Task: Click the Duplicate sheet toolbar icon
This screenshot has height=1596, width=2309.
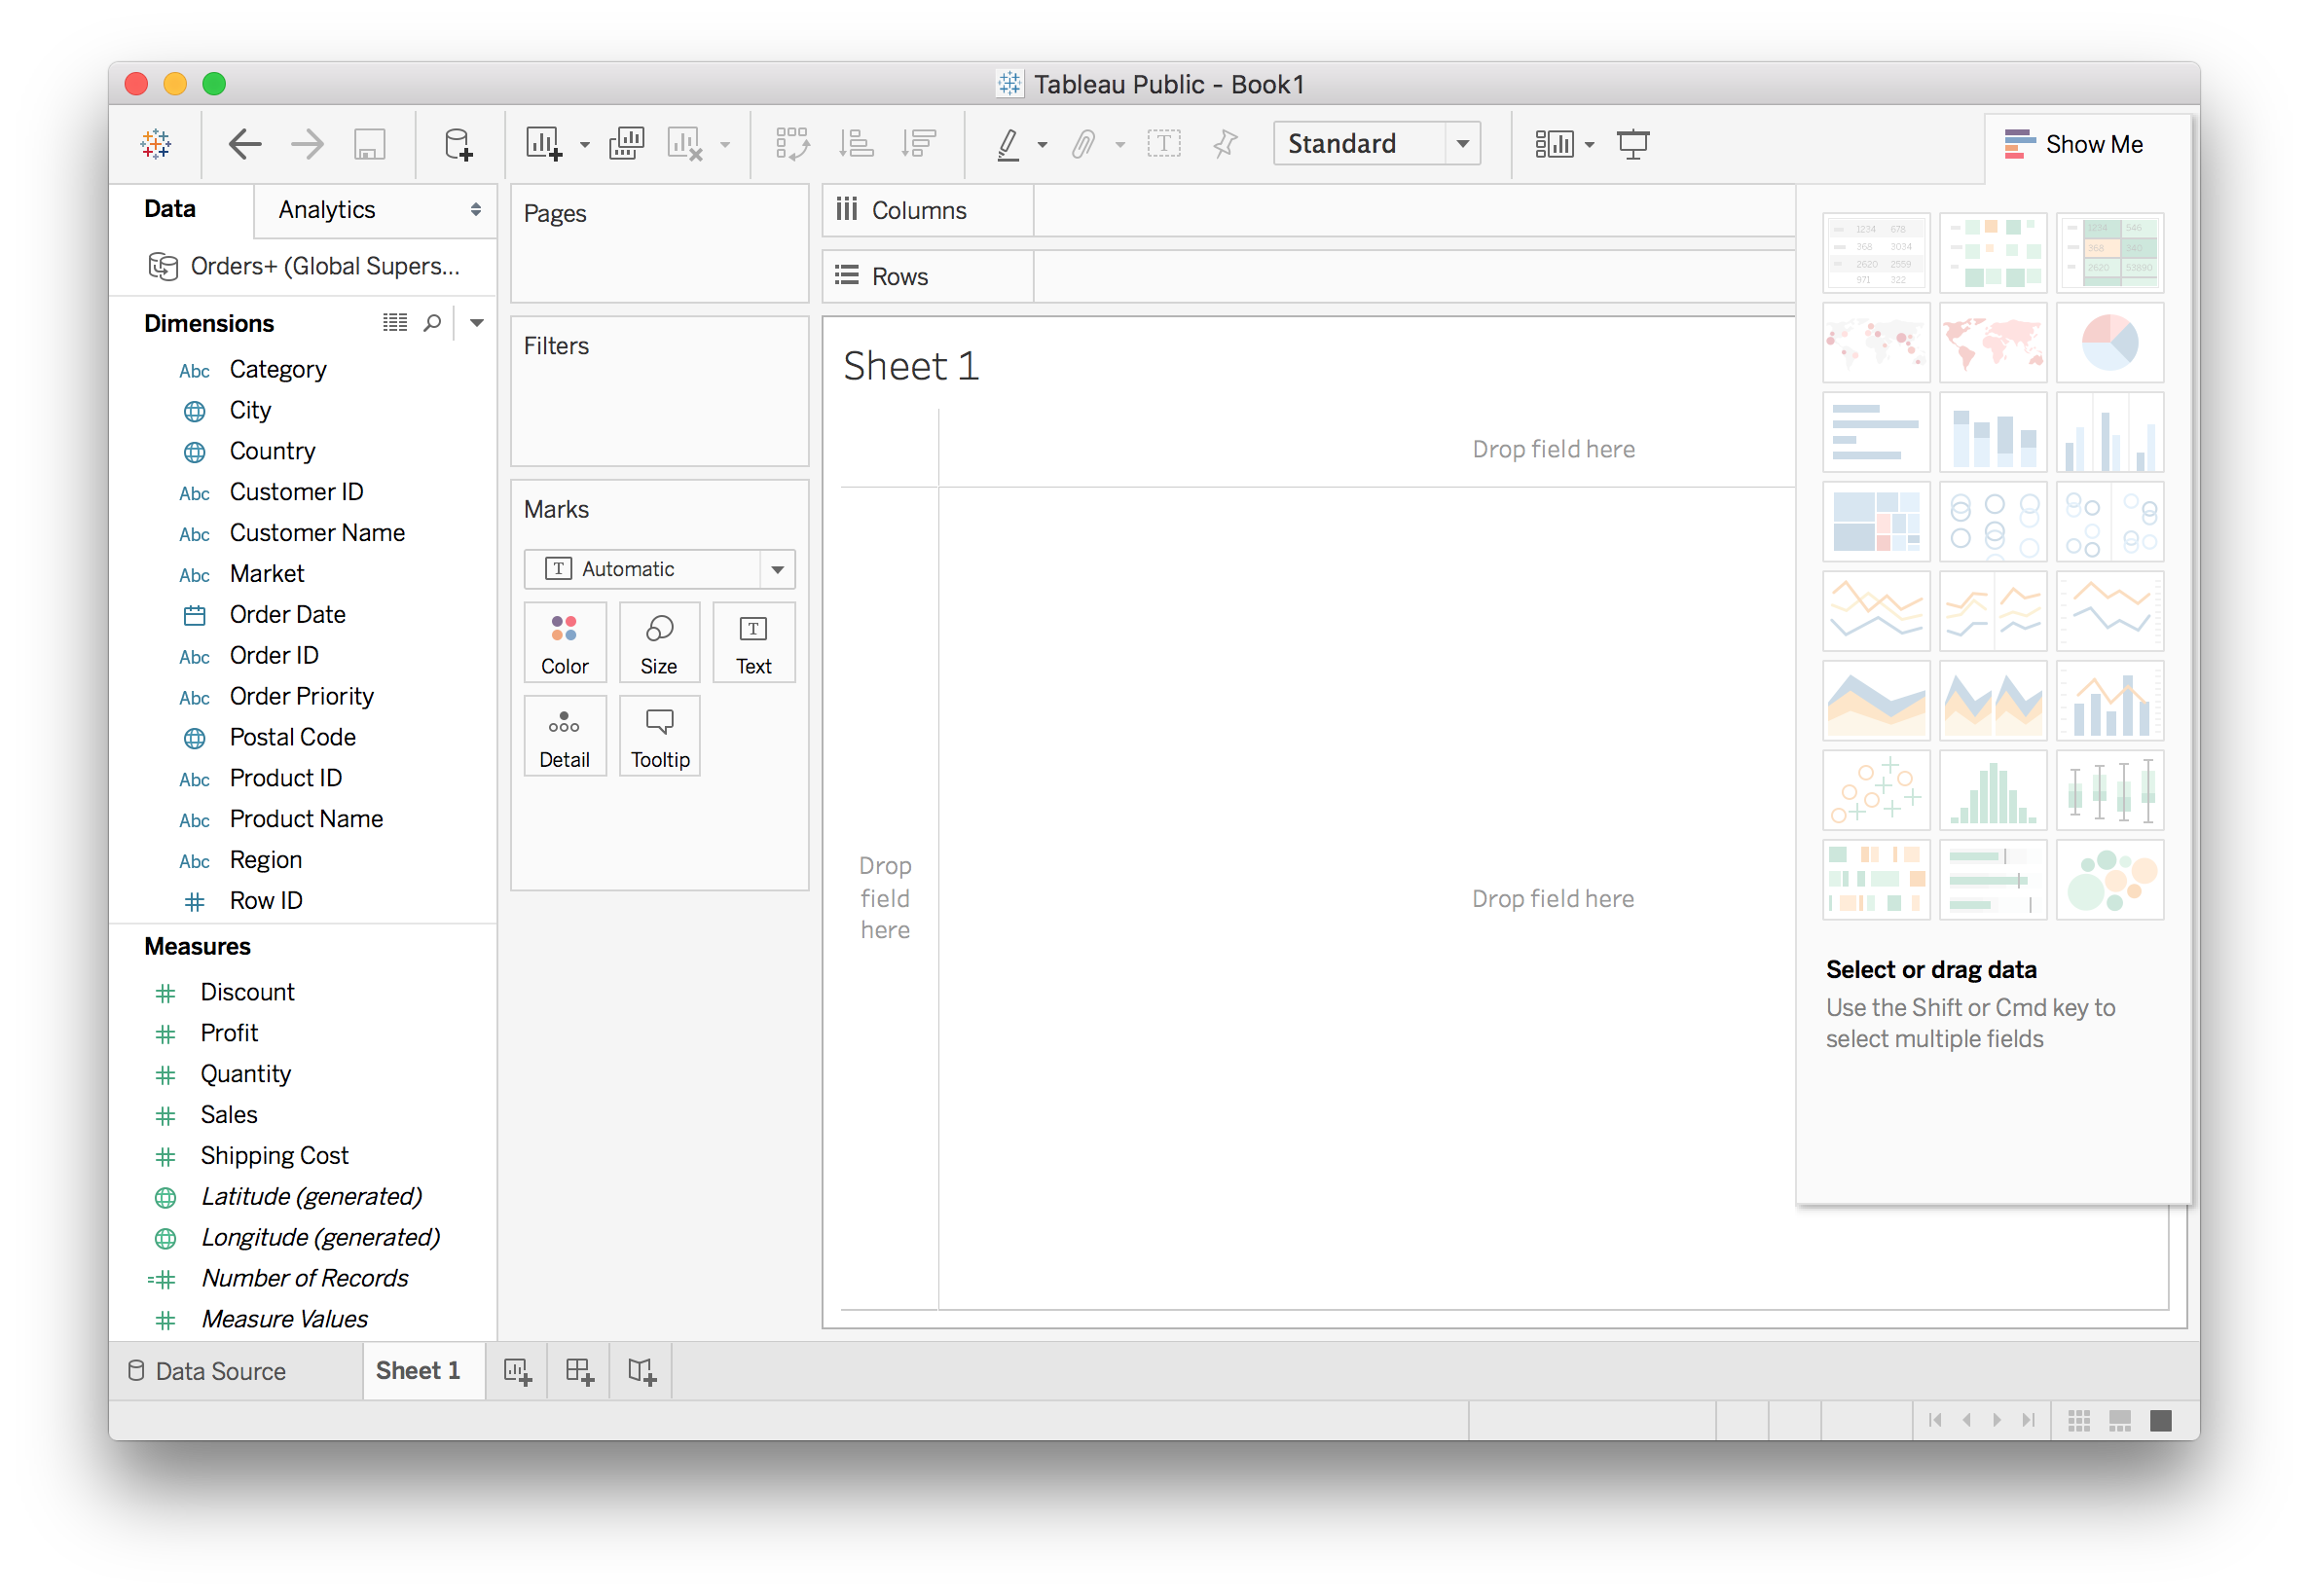Action: pyautogui.click(x=627, y=144)
